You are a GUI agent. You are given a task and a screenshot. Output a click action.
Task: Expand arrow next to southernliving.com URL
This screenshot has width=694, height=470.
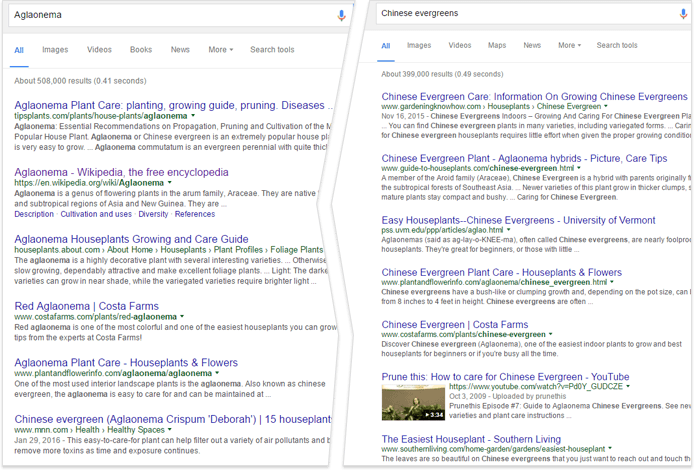pyautogui.click(x=610, y=449)
